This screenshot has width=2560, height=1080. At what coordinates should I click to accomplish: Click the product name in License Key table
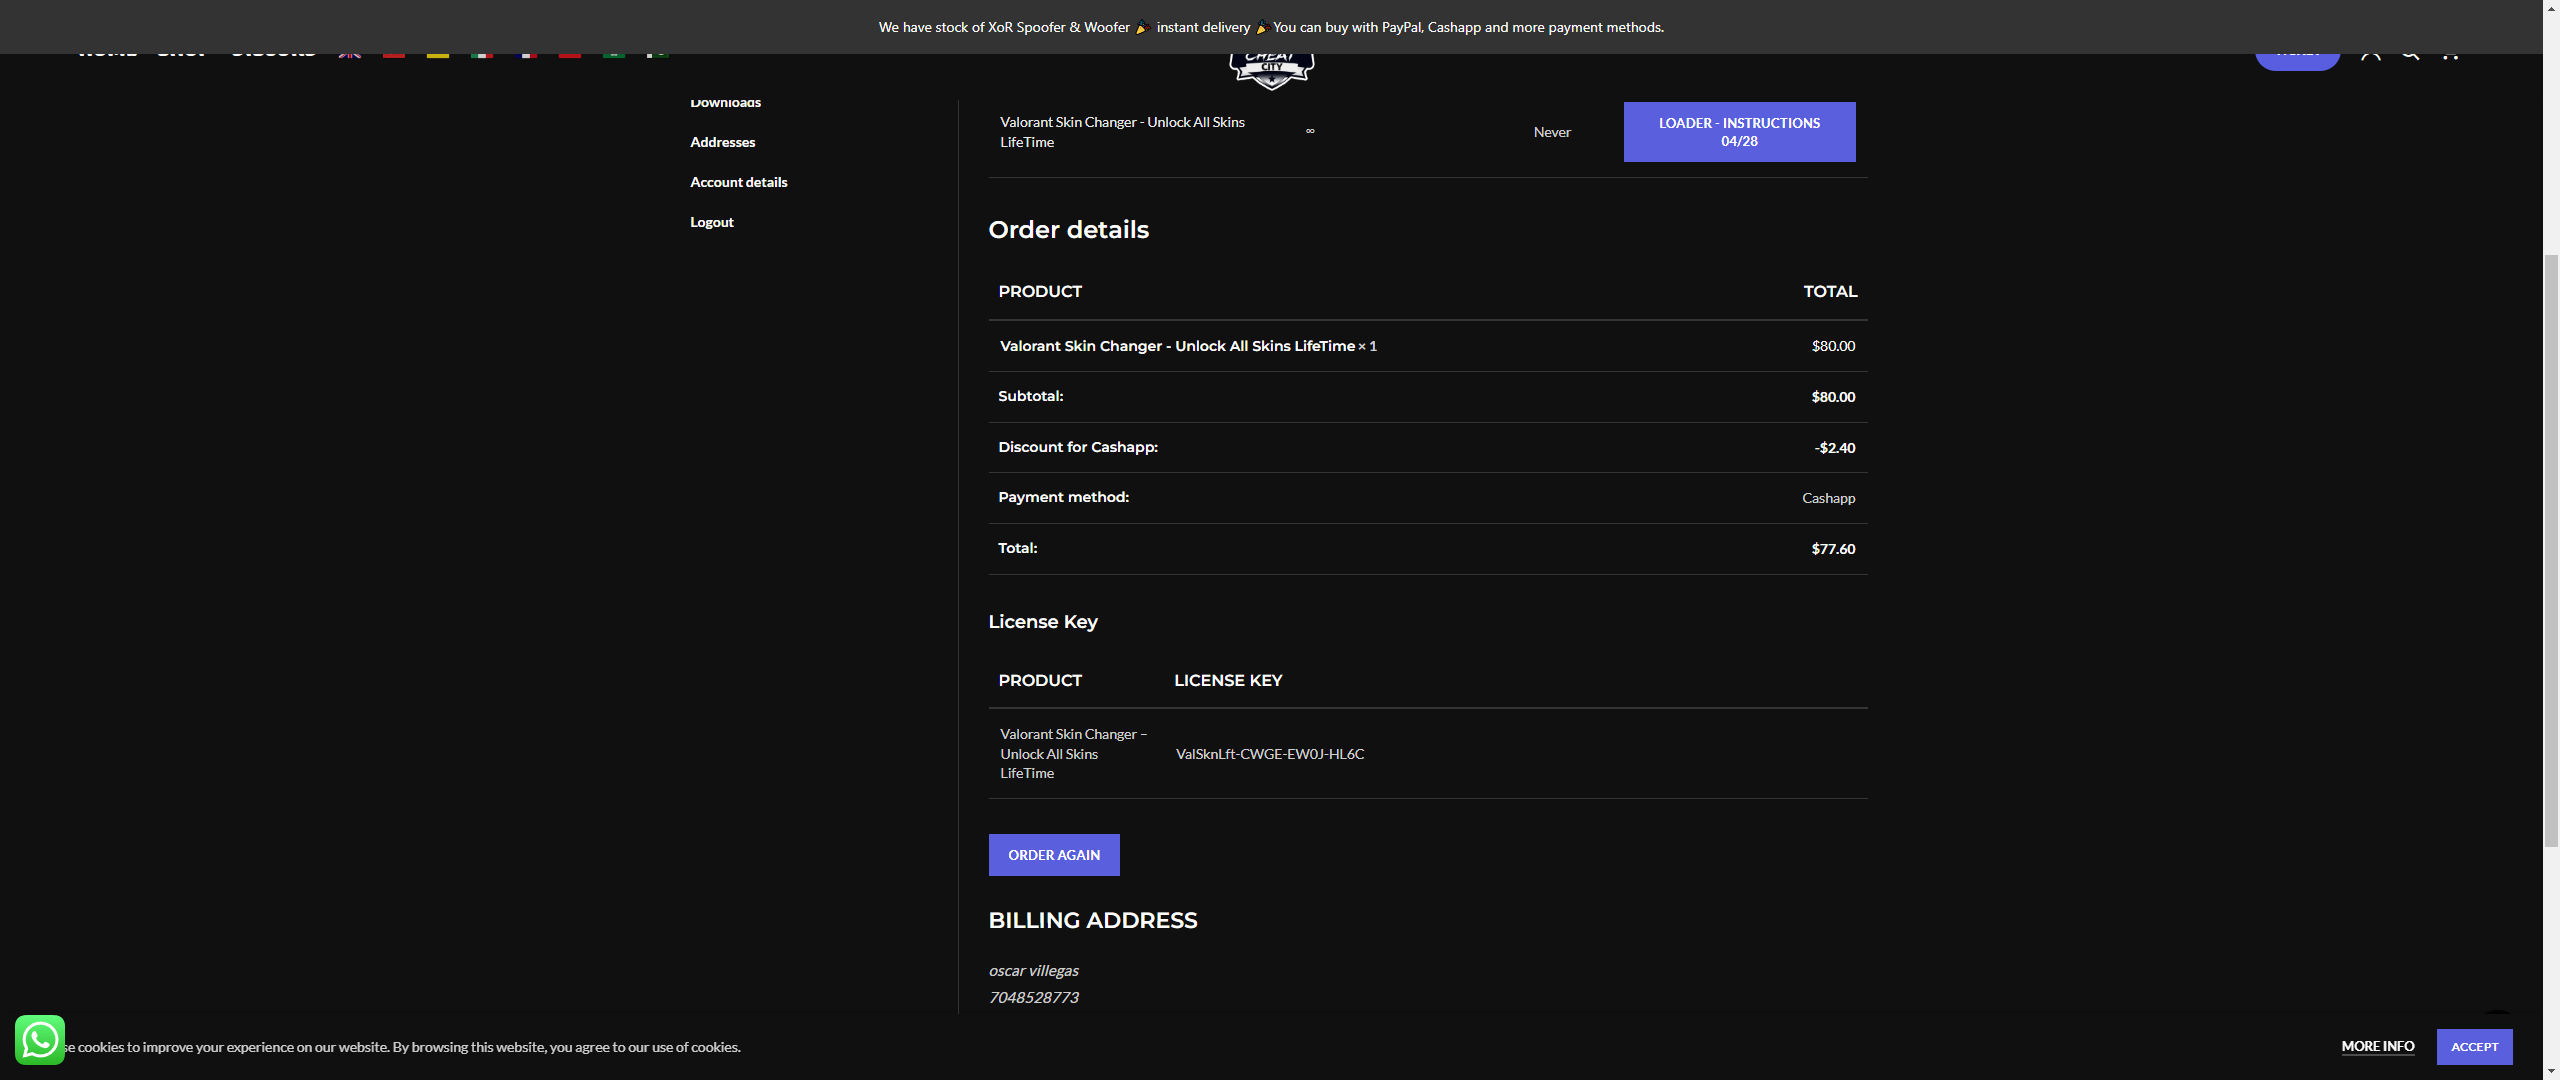[x=1073, y=754]
